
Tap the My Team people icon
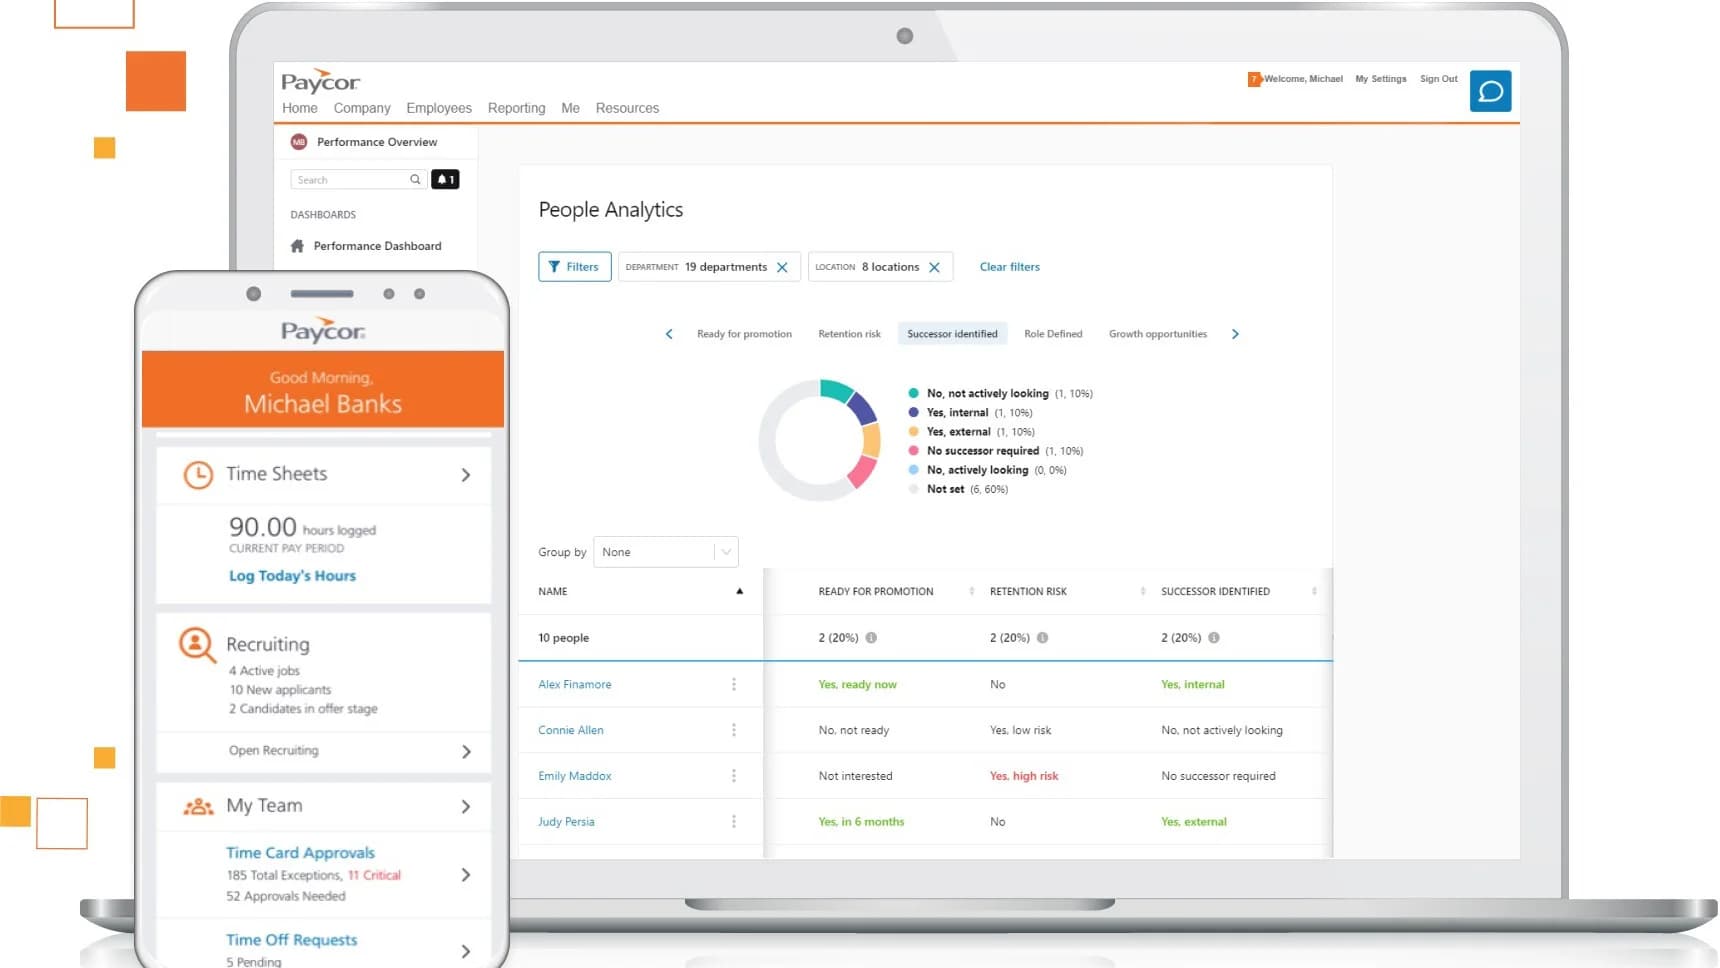(x=199, y=806)
